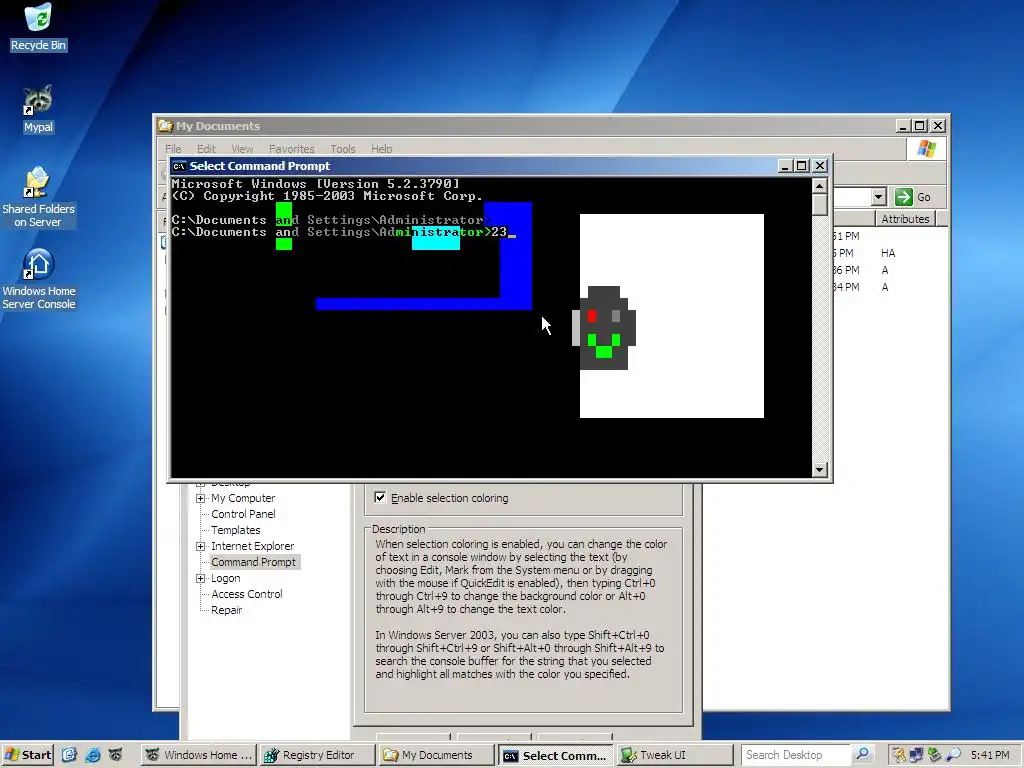Open Favorites menu in My Documents
Viewport: 1024px width, 768px height.
pos(291,149)
